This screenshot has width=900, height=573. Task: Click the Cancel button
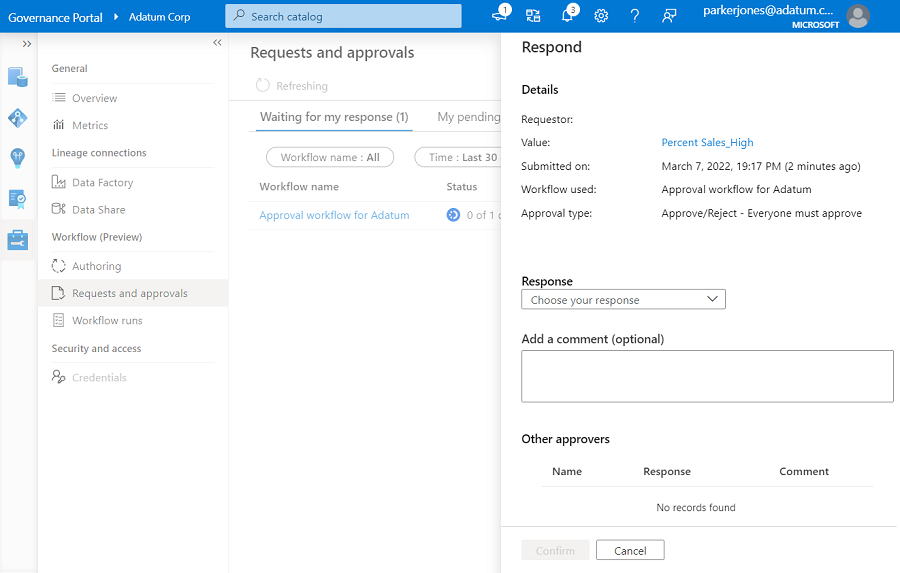(x=630, y=551)
